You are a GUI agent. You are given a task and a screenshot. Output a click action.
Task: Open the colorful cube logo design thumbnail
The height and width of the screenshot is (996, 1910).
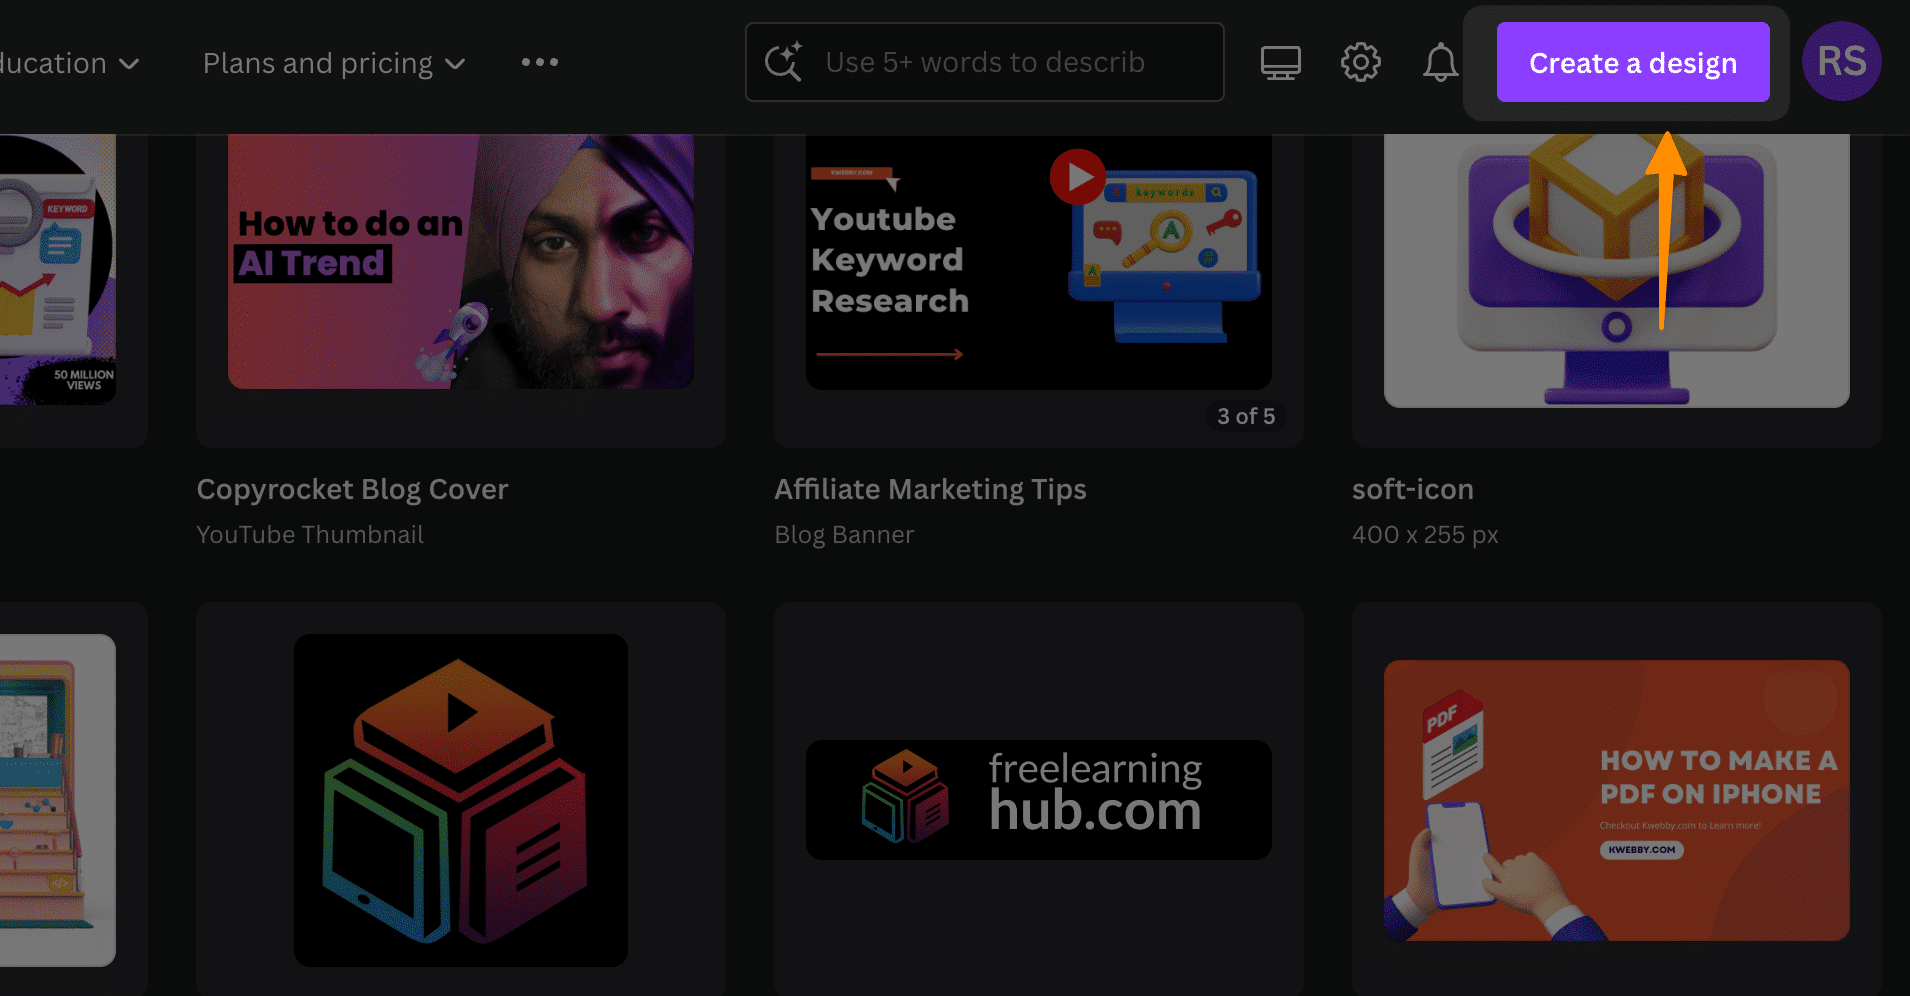coord(461,800)
